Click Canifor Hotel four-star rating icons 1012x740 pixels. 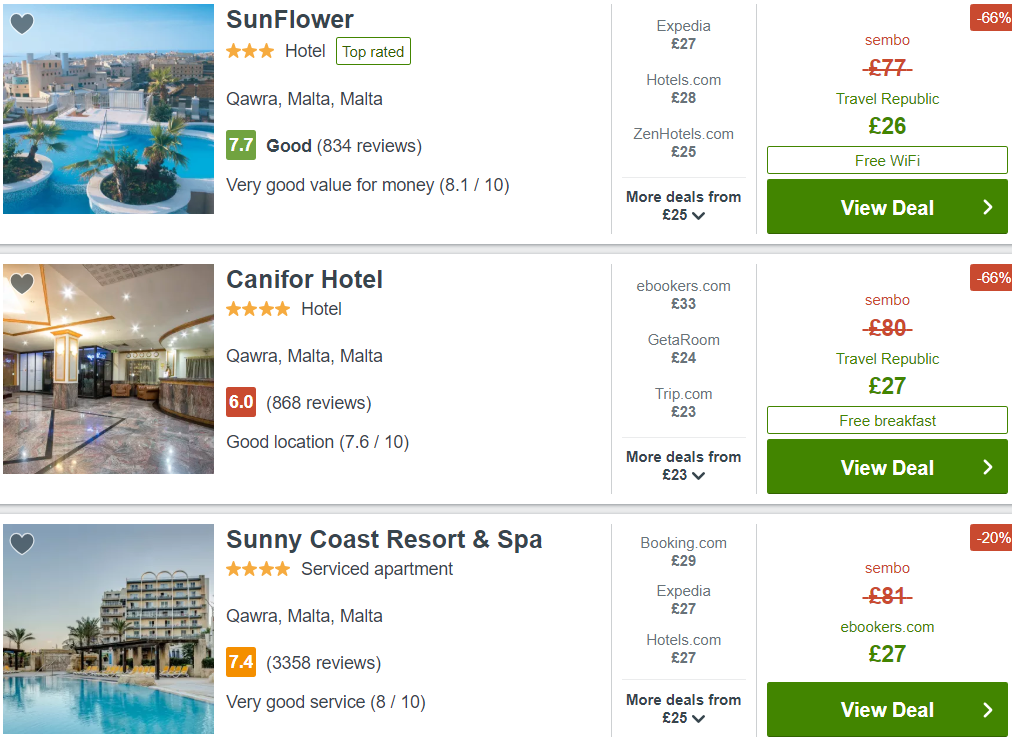(258, 309)
